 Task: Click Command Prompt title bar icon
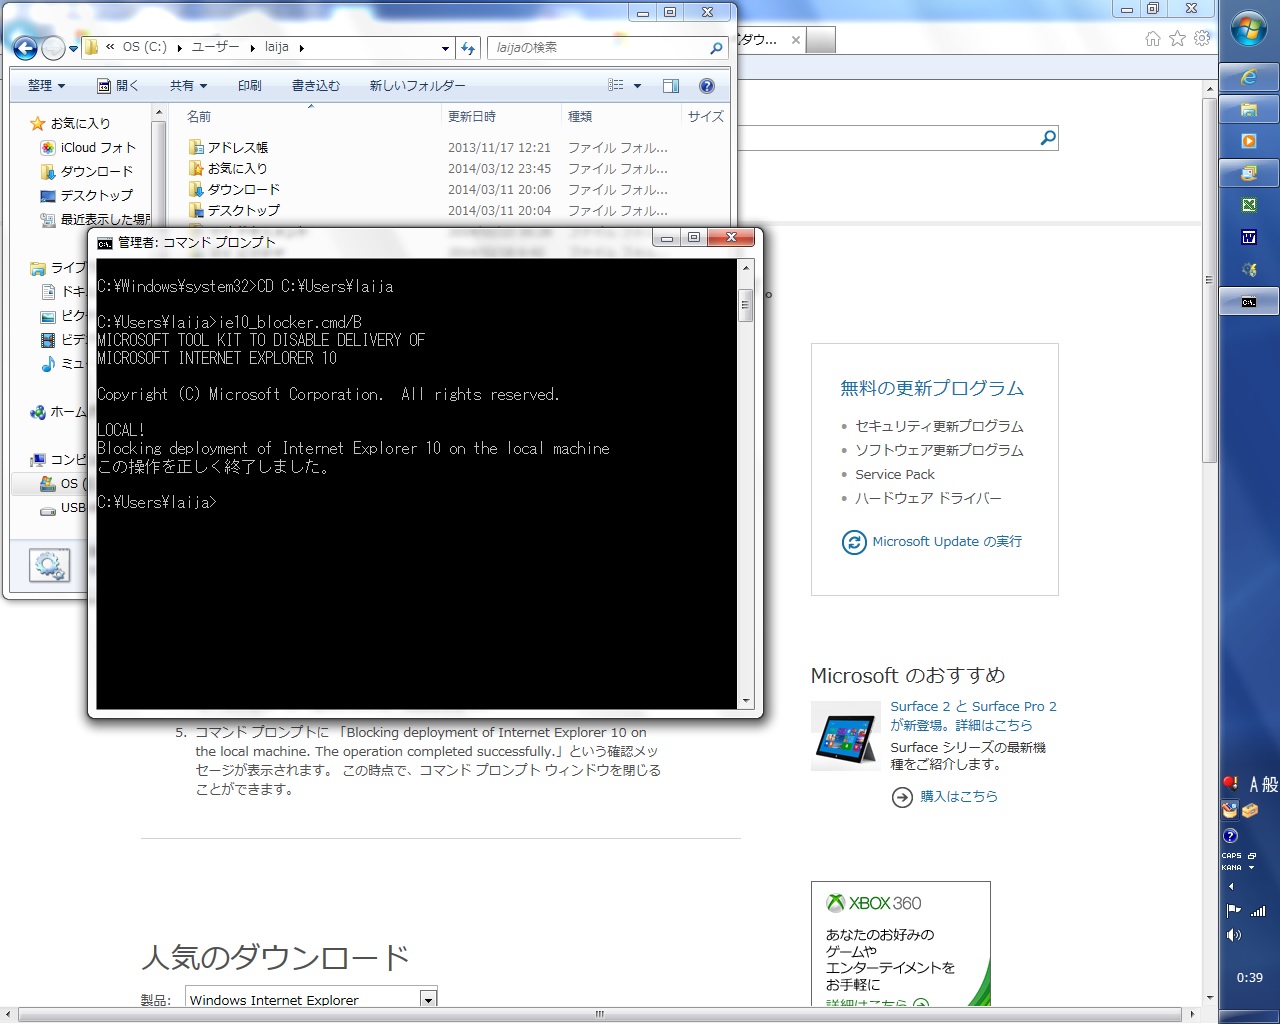pos(105,243)
